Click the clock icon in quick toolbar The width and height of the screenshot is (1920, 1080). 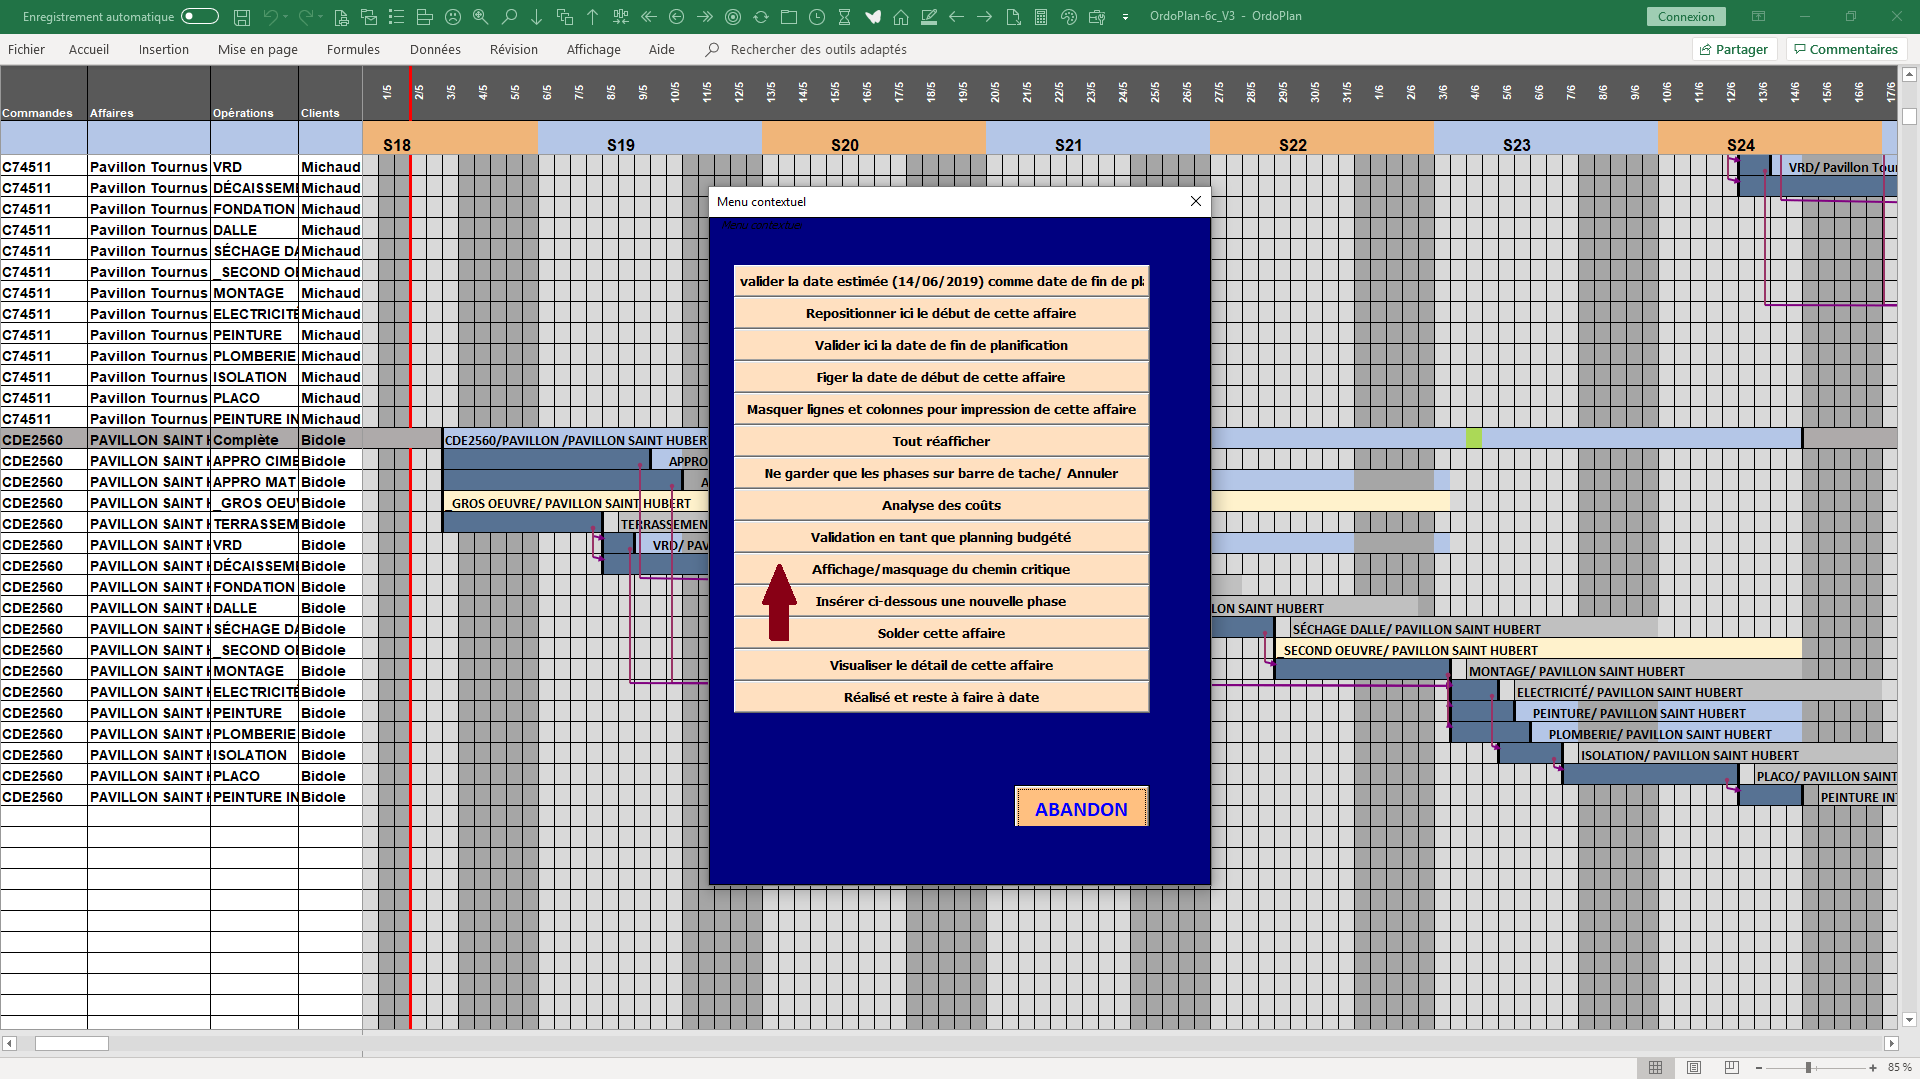pyautogui.click(x=817, y=16)
